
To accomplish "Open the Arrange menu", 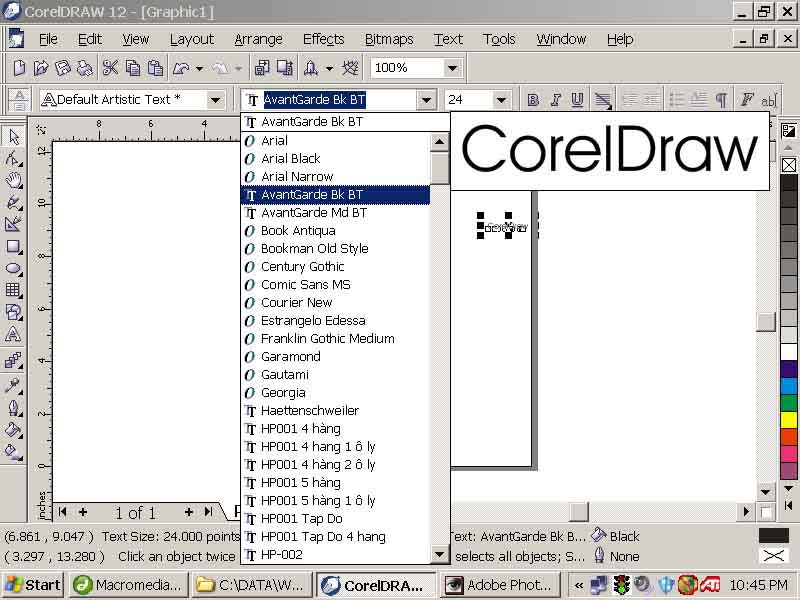I will point(258,39).
